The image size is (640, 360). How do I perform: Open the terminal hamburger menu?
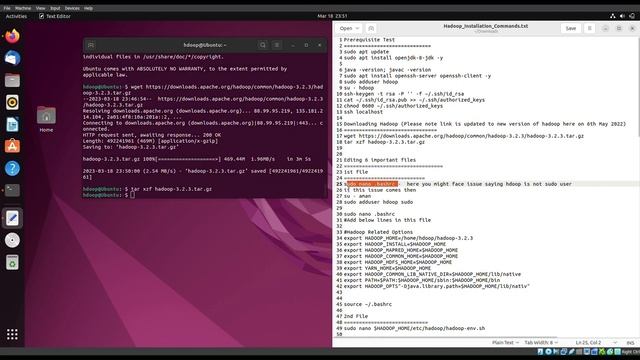pyautogui.click(x=276, y=45)
